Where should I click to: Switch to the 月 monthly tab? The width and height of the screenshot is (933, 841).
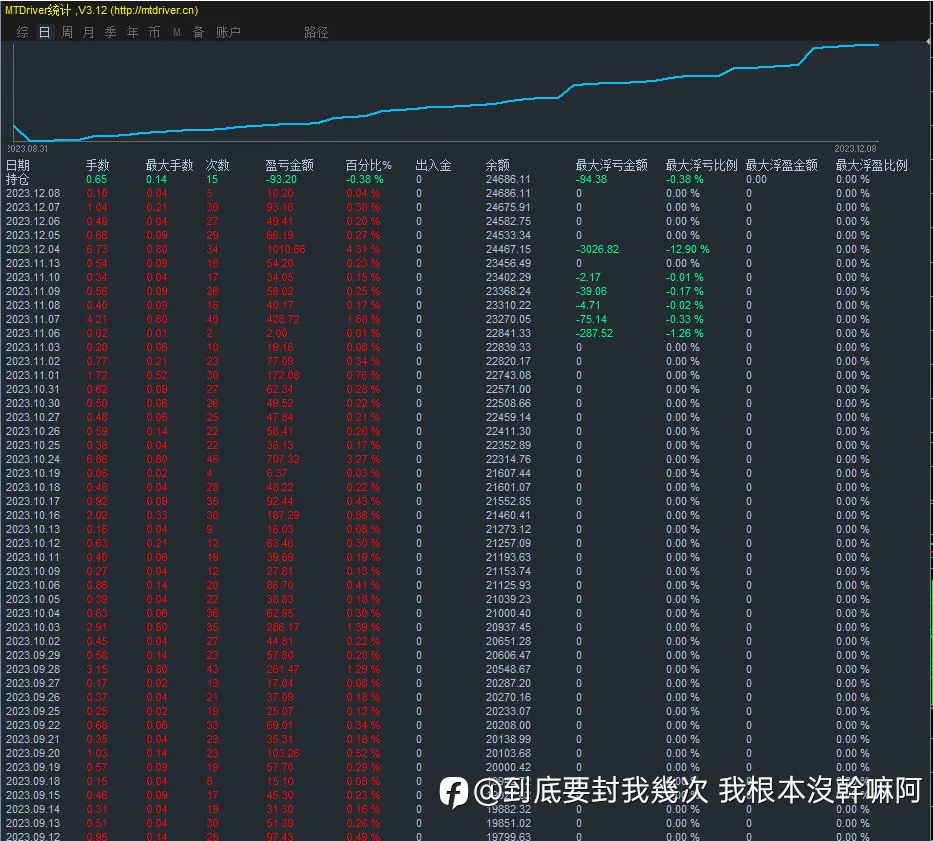89,32
